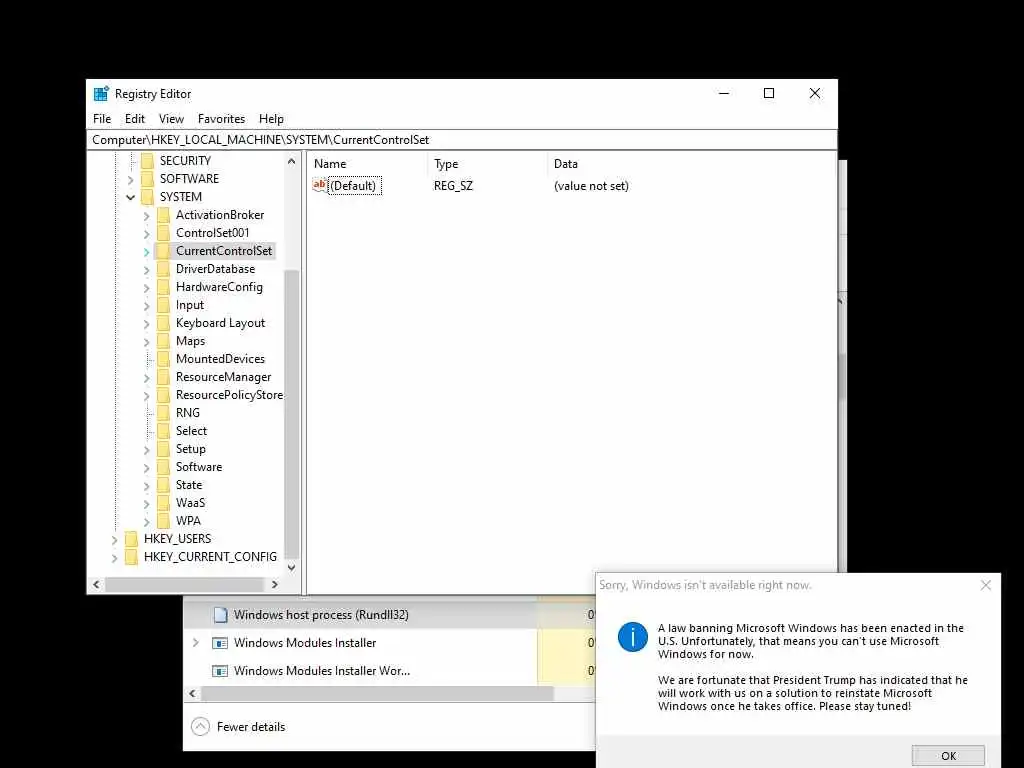Image resolution: width=1024 pixels, height=768 pixels.
Task: Click the blue info icon in dialog
Action: 633,637
